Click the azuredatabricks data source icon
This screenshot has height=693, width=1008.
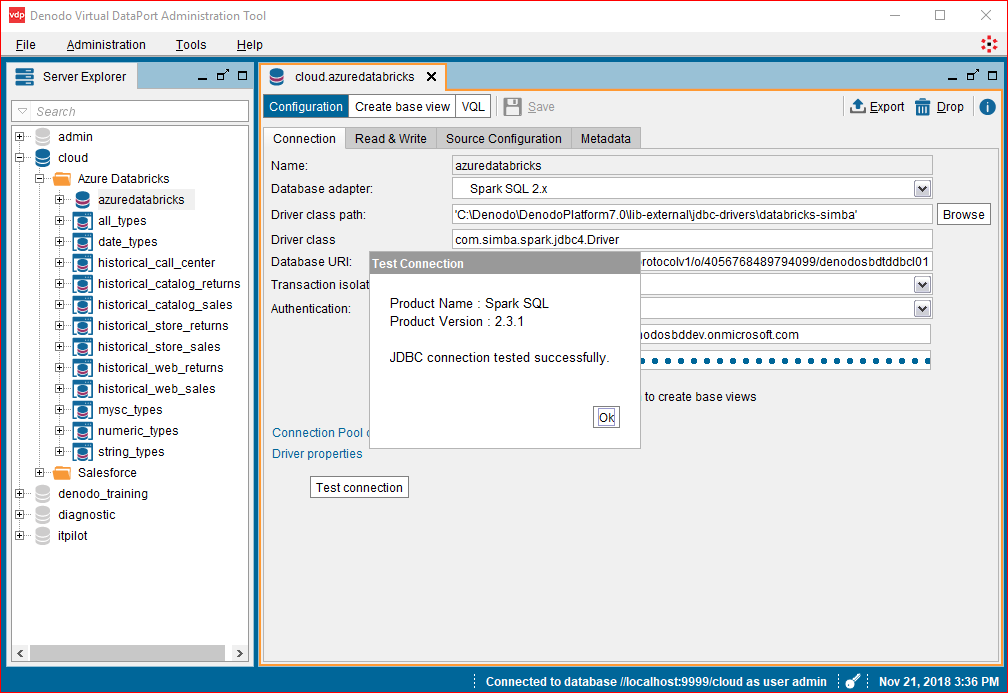click(x=83, y=200)
